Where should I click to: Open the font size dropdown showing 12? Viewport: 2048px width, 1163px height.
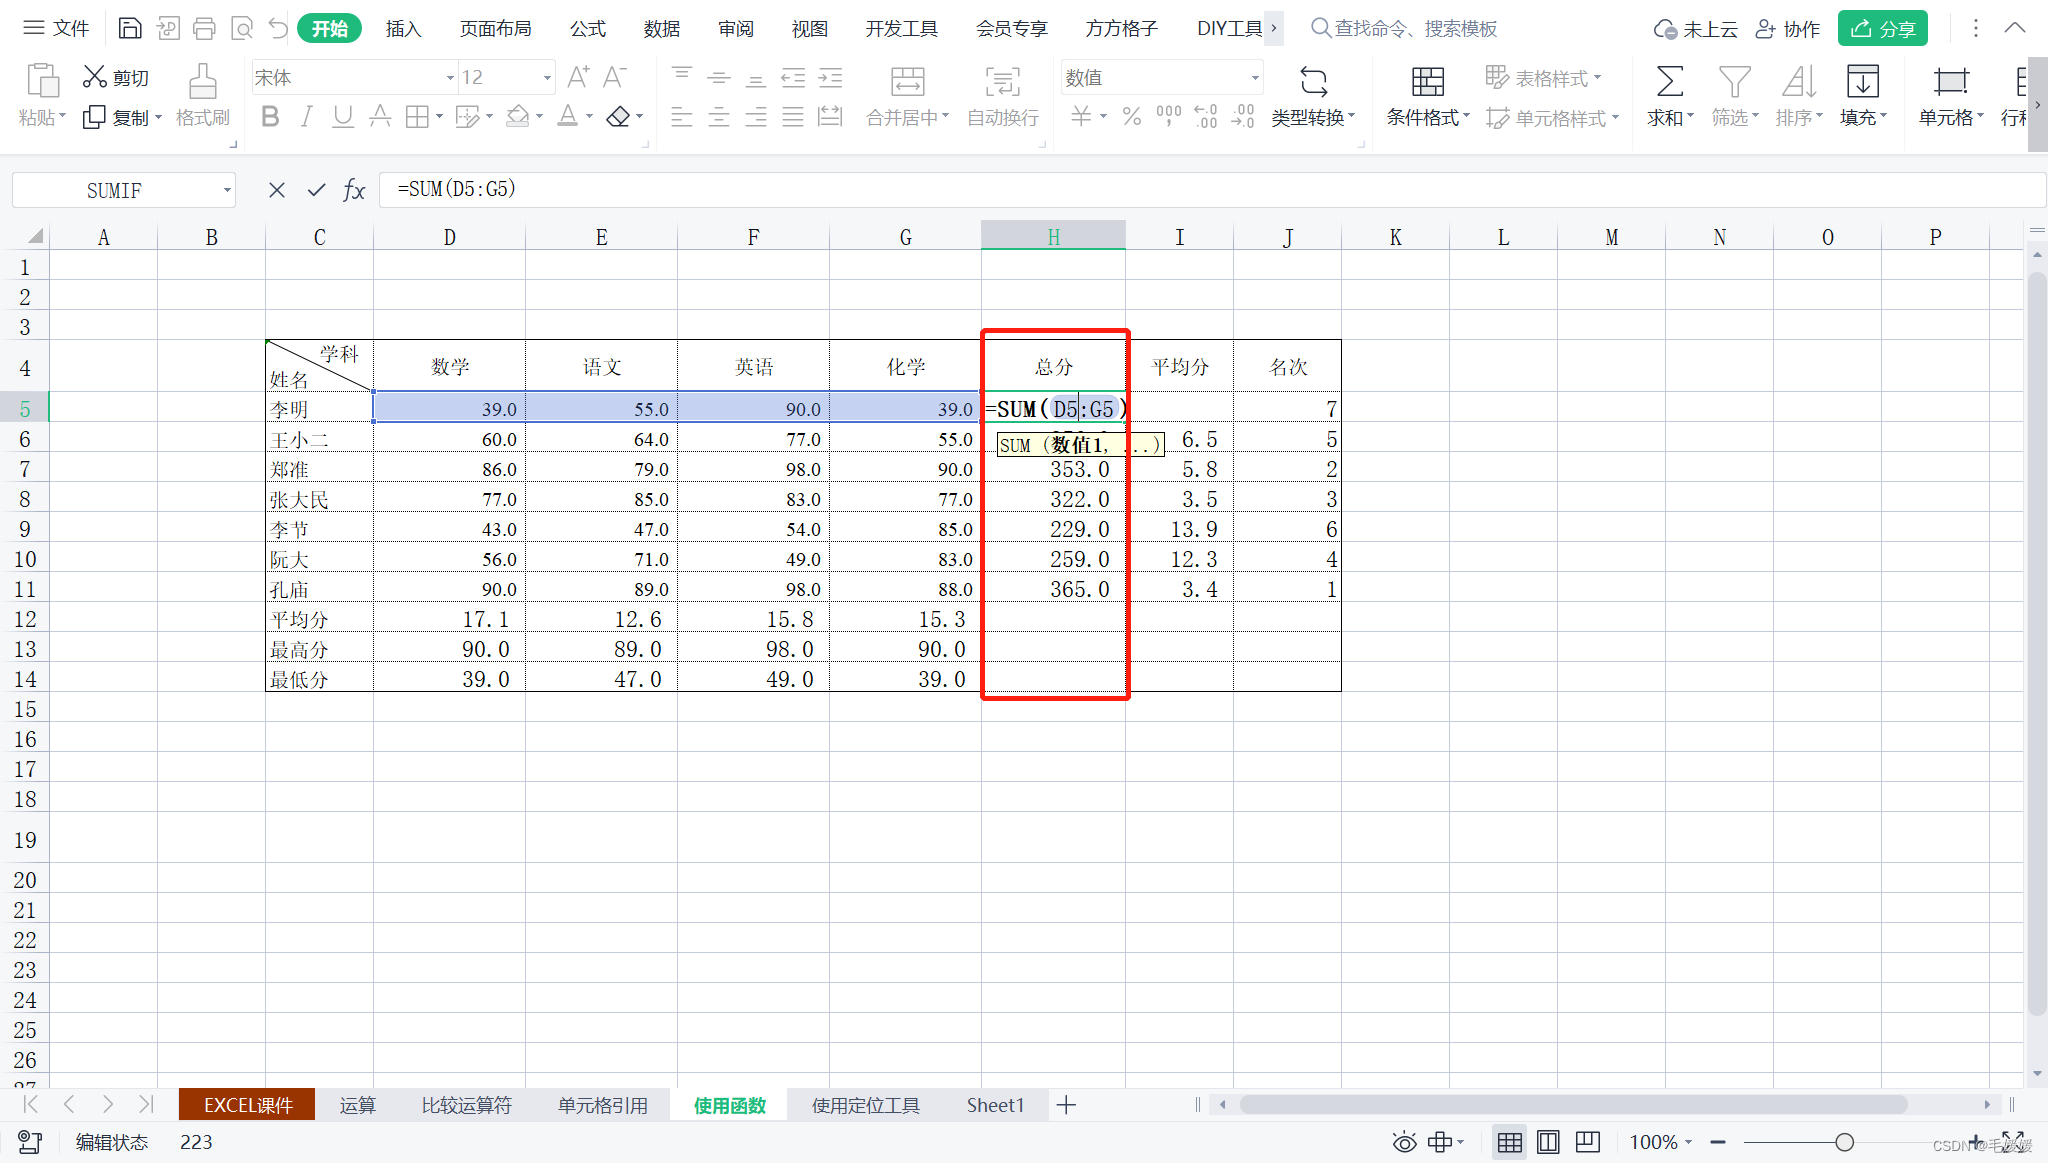pyautogui.click(x=547, y=77)
